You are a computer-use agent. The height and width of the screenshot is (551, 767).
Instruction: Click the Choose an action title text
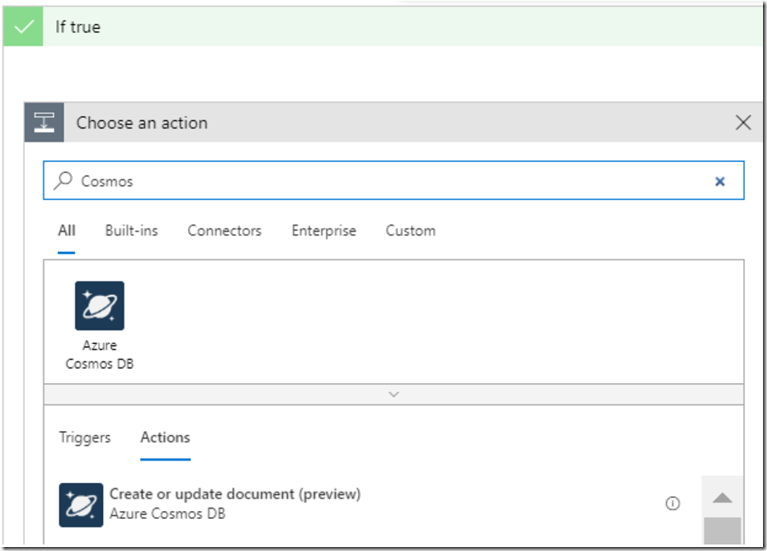pos(142,123)
